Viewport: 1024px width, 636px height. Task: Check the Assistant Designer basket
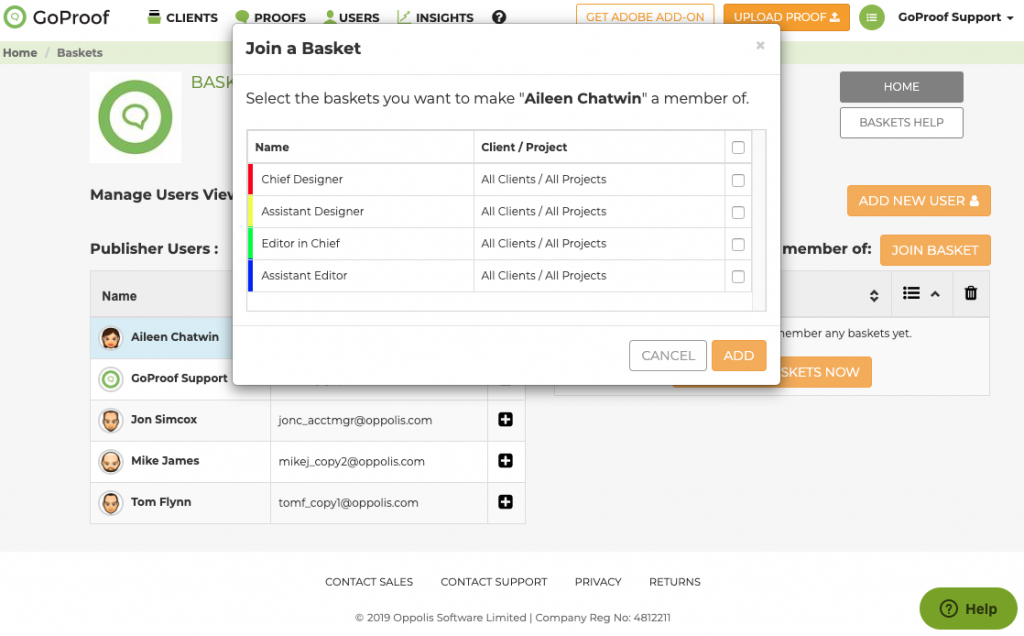click(x=738, y=212)
